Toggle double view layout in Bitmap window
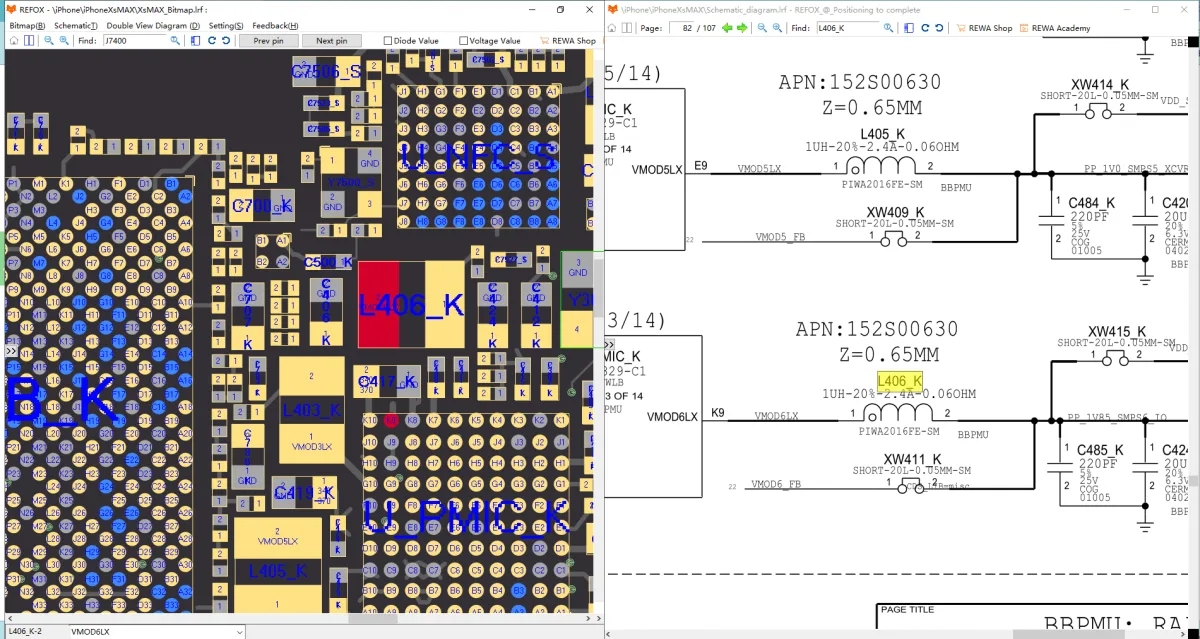 (x=29, y=41)
